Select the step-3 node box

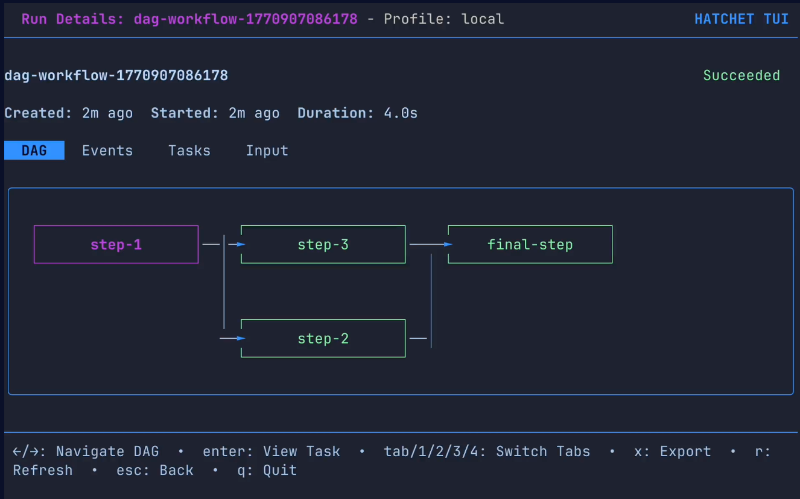point(323,244)
